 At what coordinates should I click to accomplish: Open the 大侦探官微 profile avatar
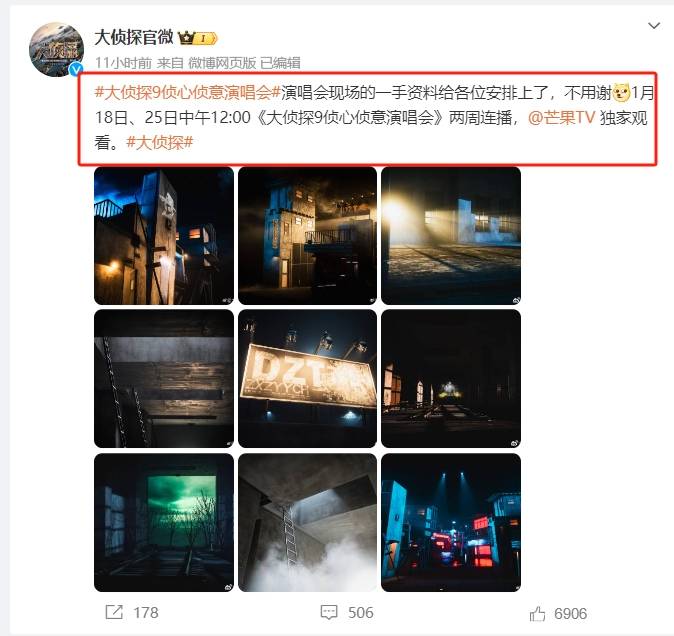click(x=56, y=49)
